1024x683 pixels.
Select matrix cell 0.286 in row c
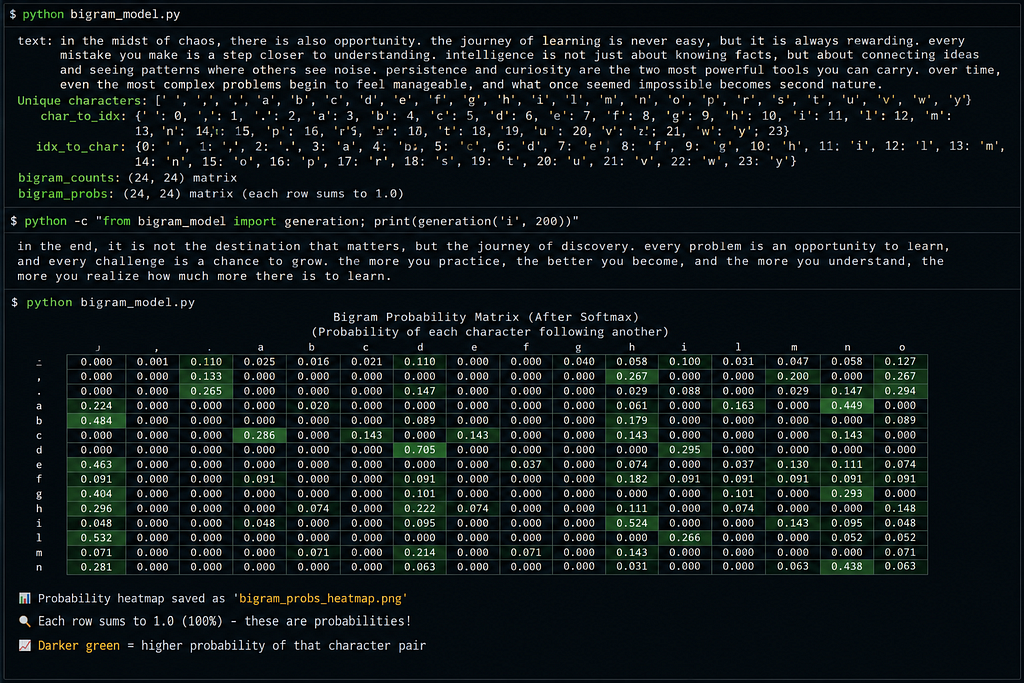(x=259, y=435)
